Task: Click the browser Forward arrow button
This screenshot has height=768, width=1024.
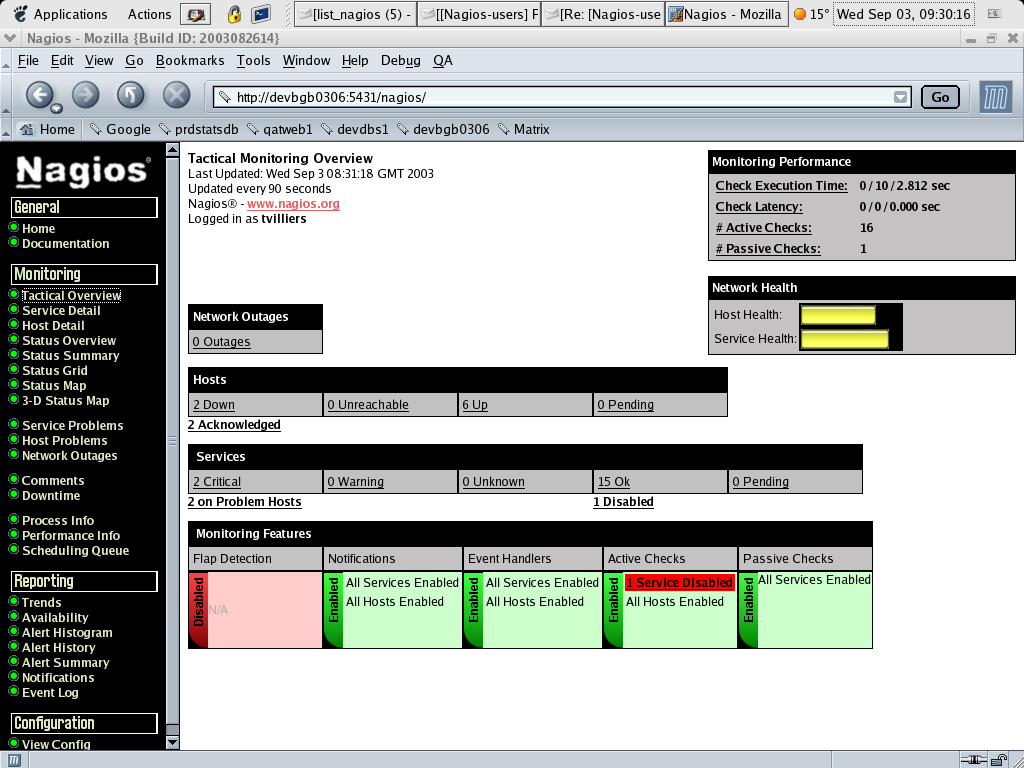Action: tap(86, 95)
